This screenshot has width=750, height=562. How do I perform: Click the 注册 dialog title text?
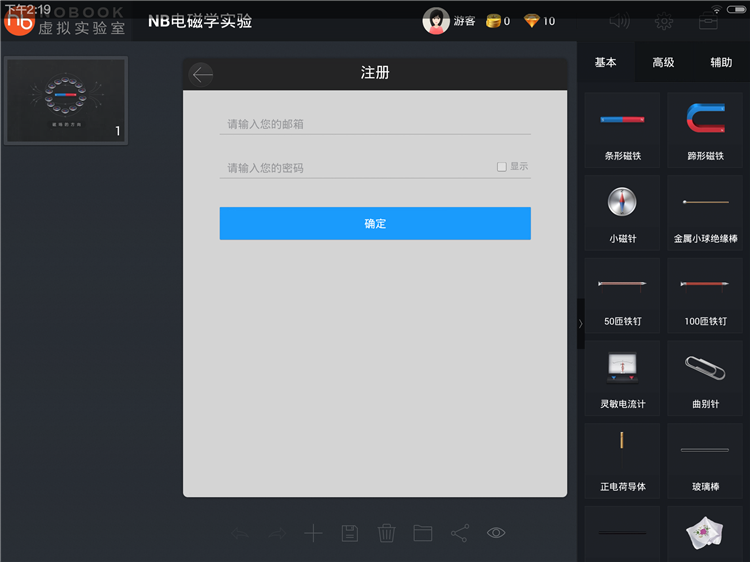point(375,73)
